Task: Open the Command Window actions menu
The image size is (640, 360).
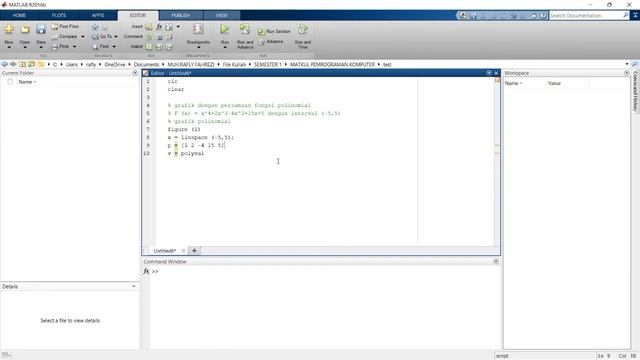Action: tap(496, 261)
